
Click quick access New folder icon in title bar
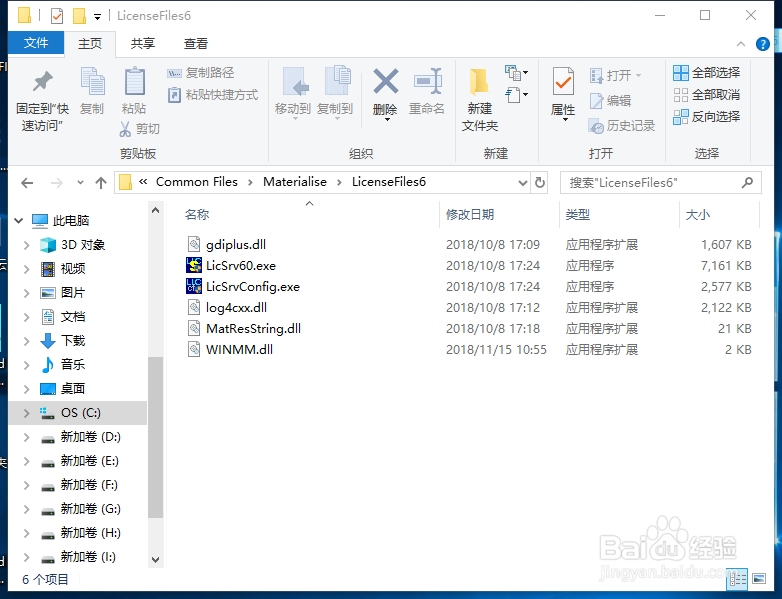[79, 16]
